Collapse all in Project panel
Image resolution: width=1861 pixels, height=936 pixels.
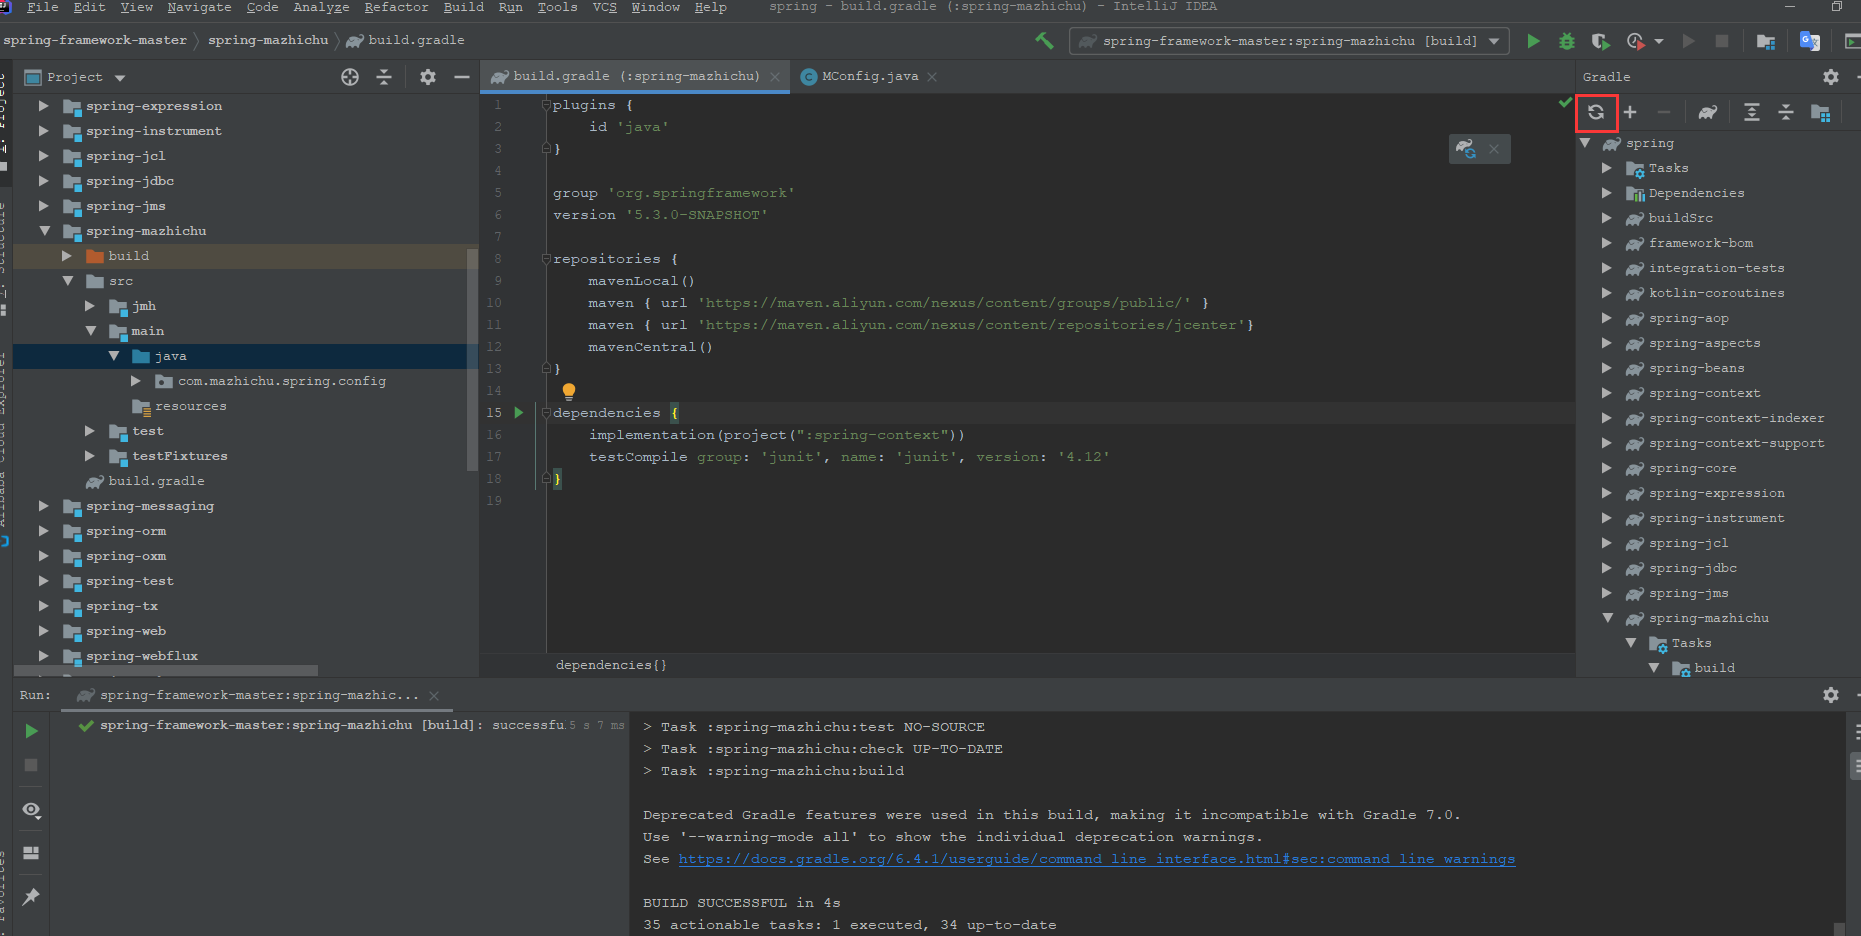tap(384, 77)
